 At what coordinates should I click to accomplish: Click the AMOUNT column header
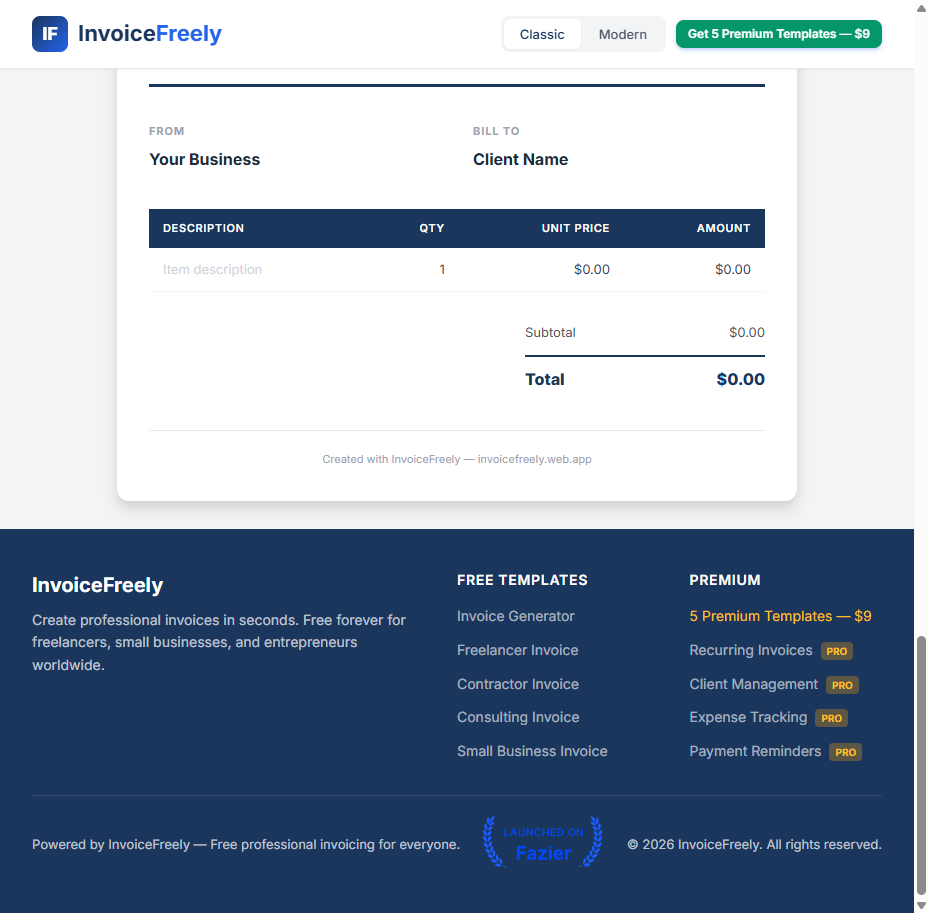pyautogui.click(x=723, y=228)
